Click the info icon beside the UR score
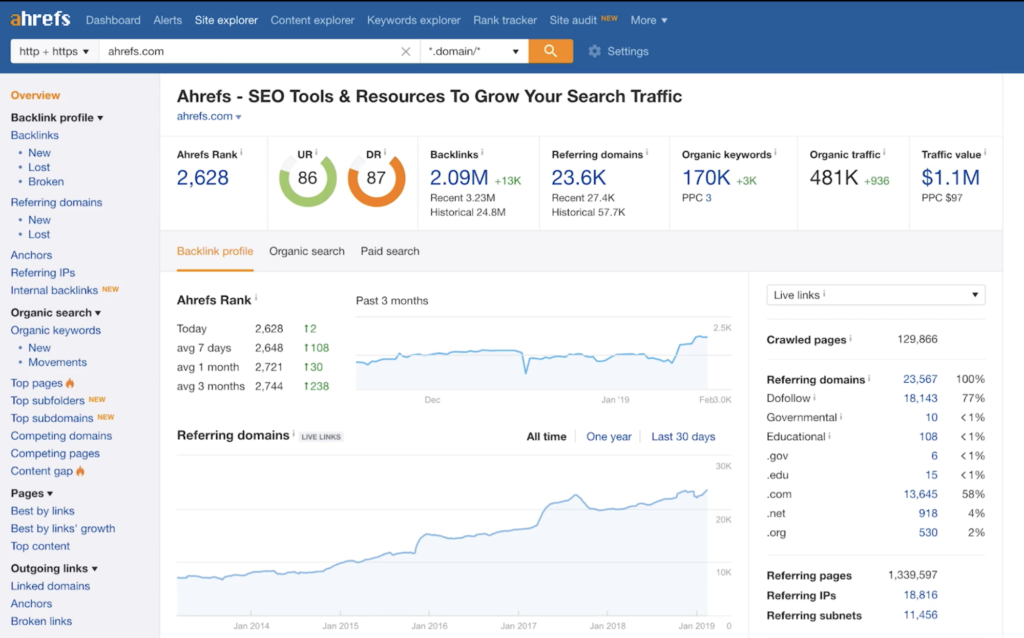 (x=317, y=152)
